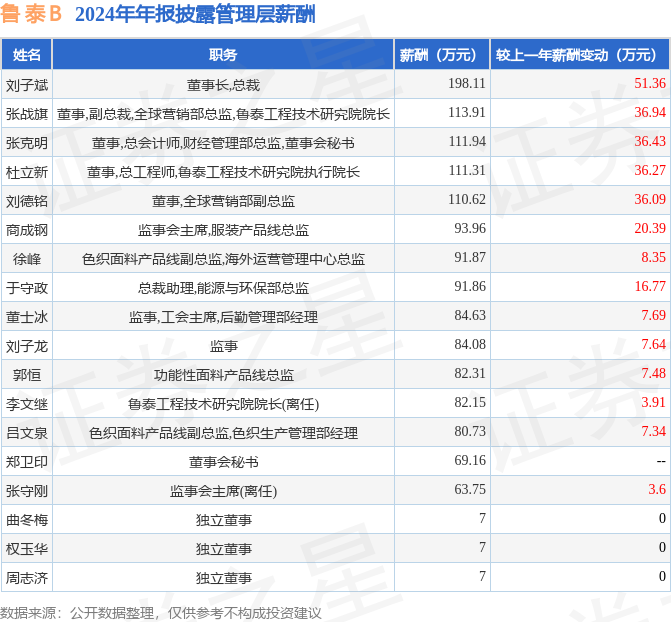Click the position 功能性面料产品线总监
Viewport: 671px width, 622px height.
click(x=223, y=375)
